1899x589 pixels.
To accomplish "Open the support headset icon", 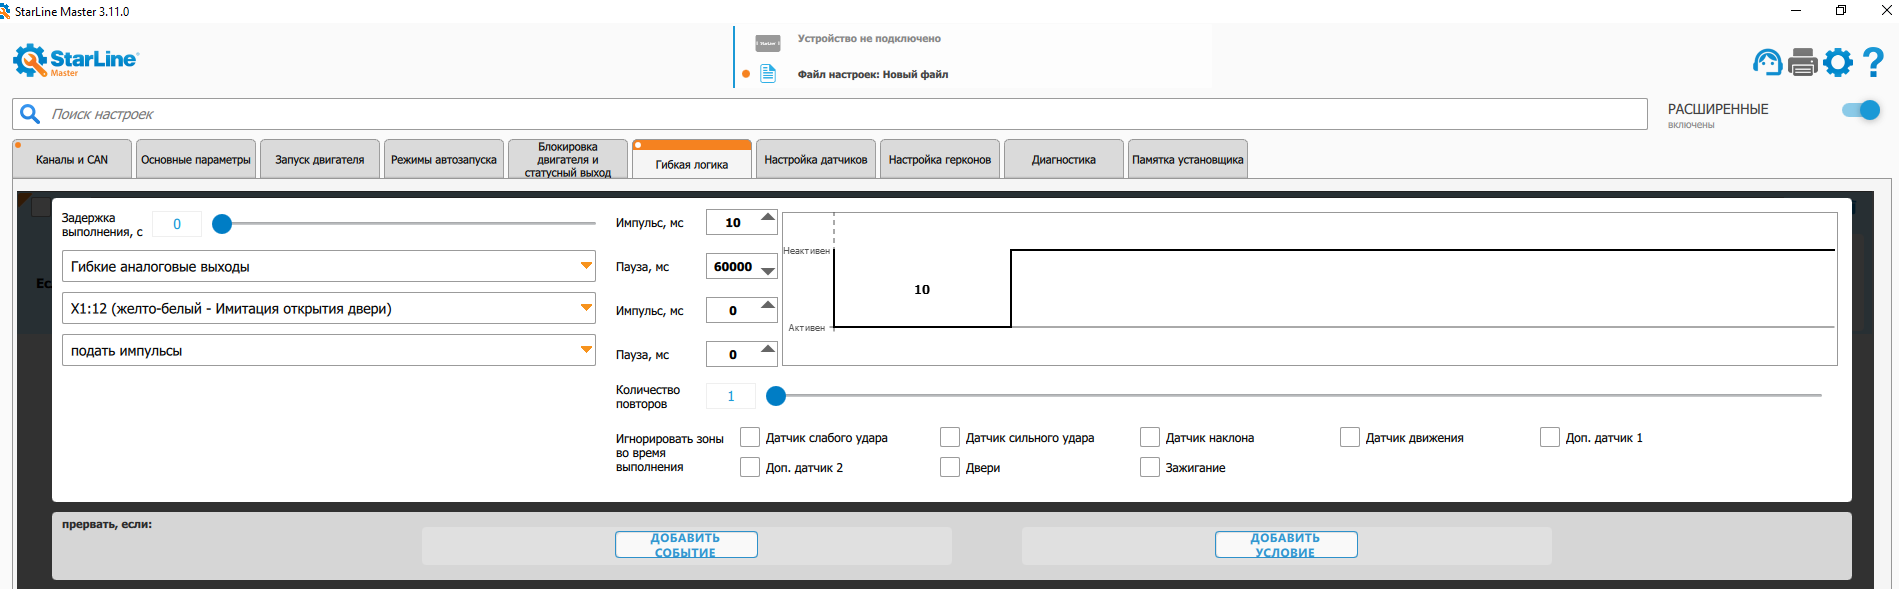I will 1767,62.
